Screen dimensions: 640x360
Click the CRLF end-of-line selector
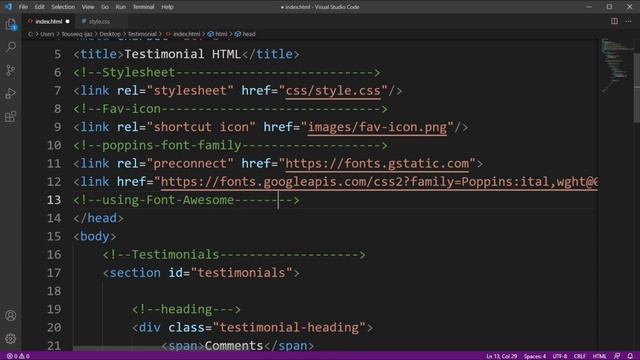(580, 356)
